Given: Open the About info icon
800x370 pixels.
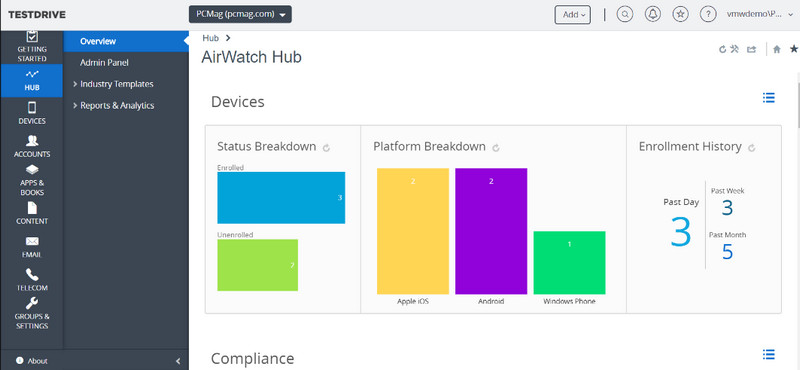Looking at the screenshot, I should point(19,360).
